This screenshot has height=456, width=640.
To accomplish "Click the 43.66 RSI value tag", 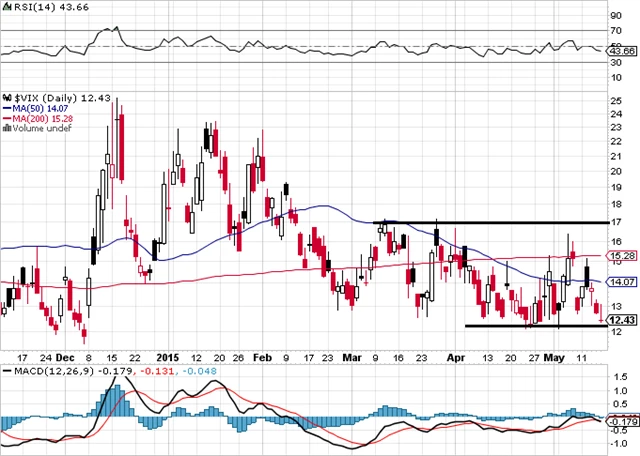I will [621, 50].
